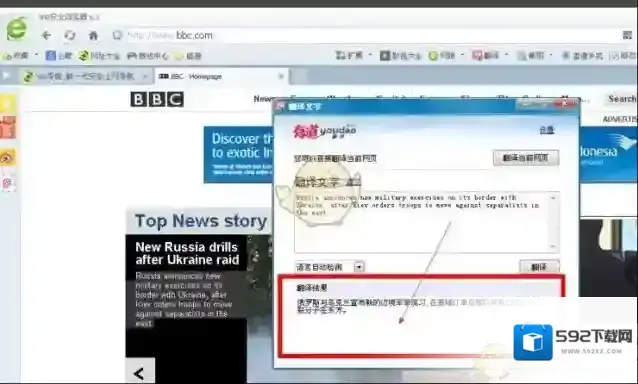Open the dropdown arrow next to 收藏
Image resolution: width=638 pixels, height=384 pixels.
(x=36, y=55)
